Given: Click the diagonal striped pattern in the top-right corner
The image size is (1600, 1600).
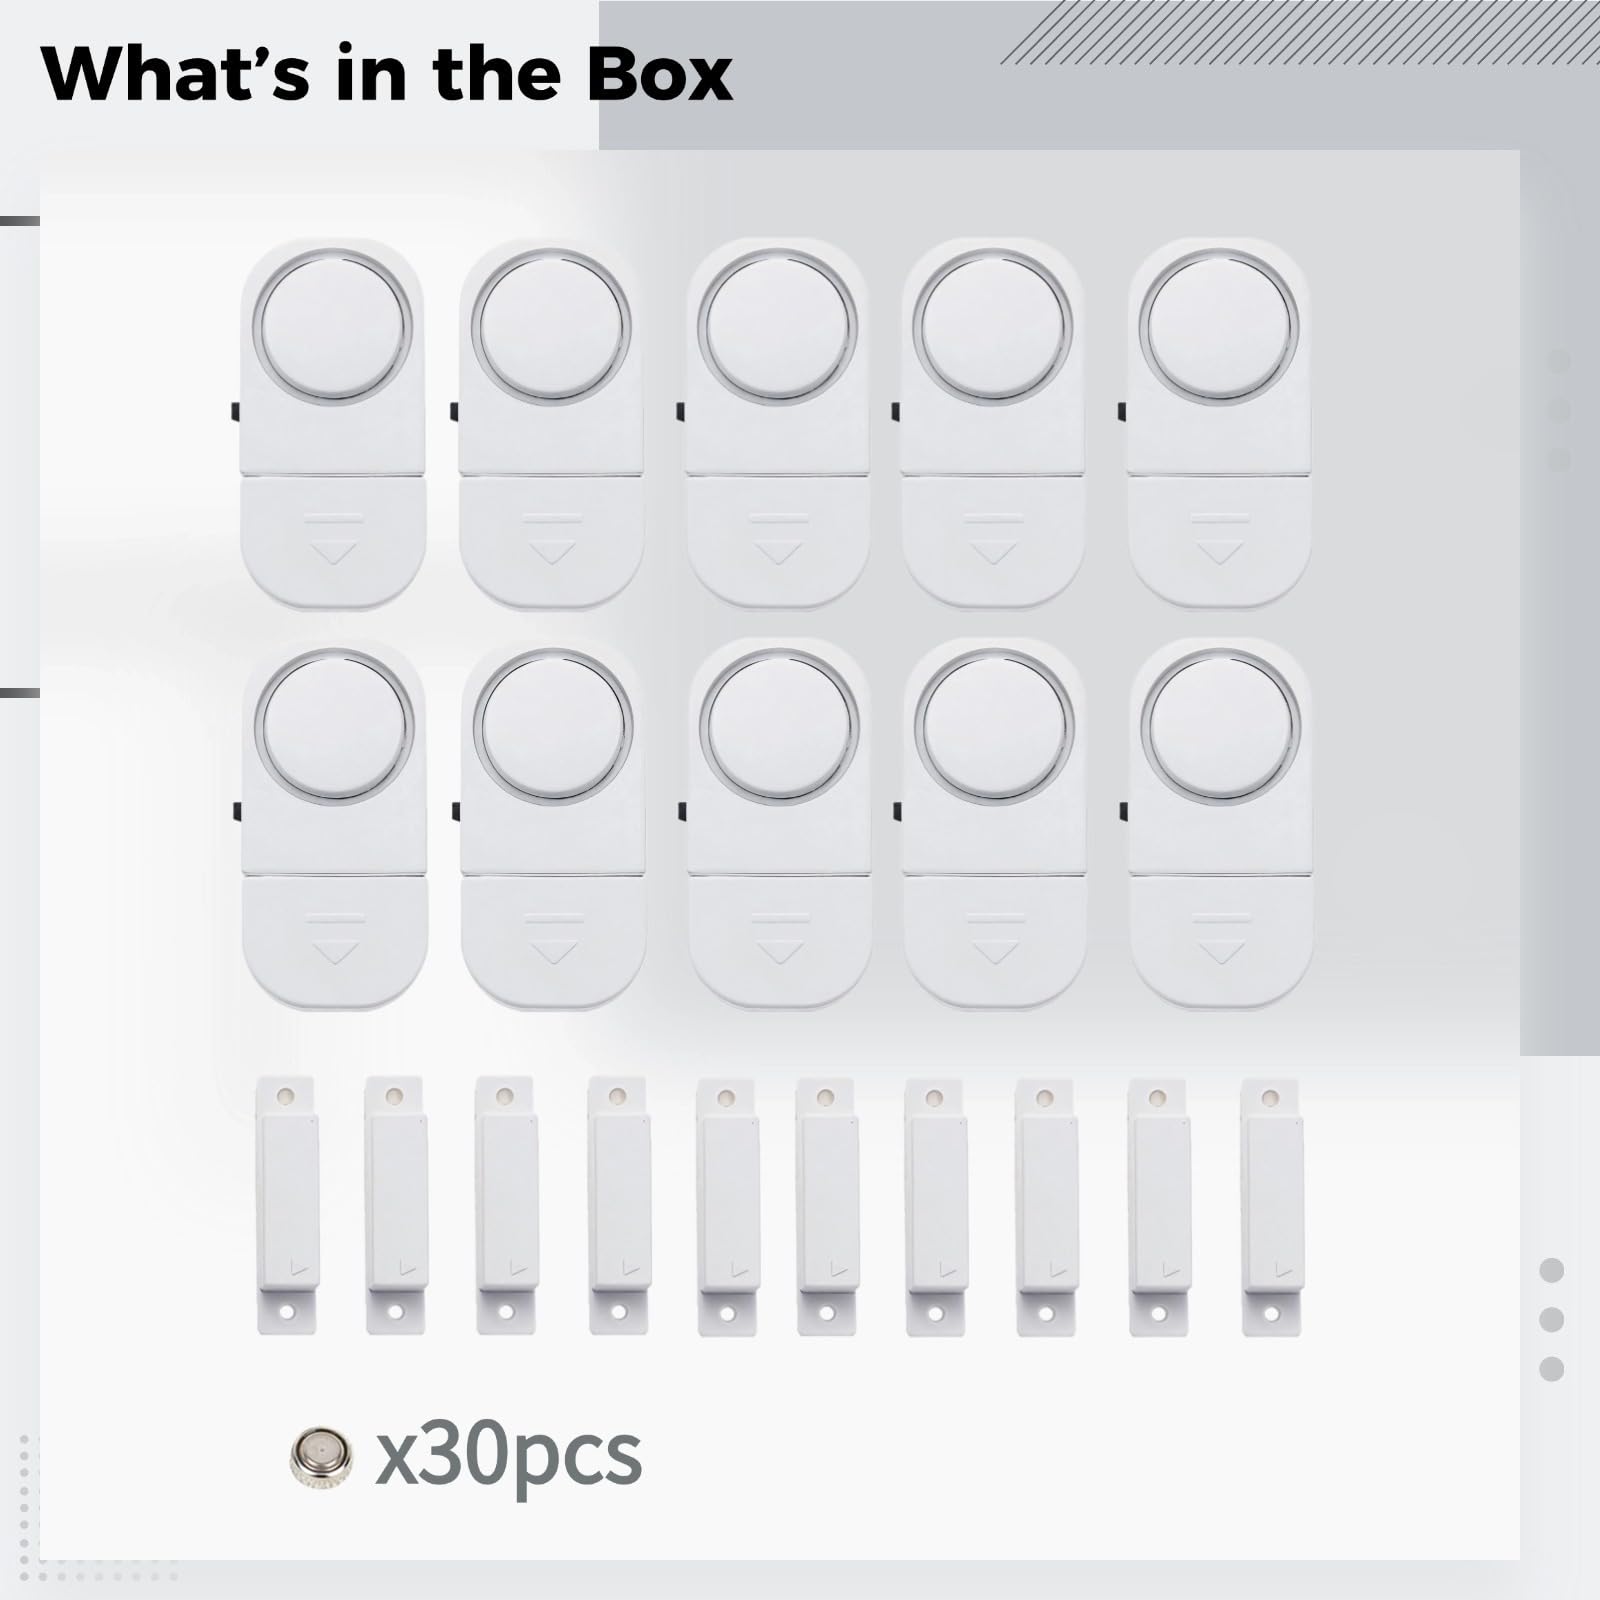Looking at the screenshot, I should [1300, 32].
